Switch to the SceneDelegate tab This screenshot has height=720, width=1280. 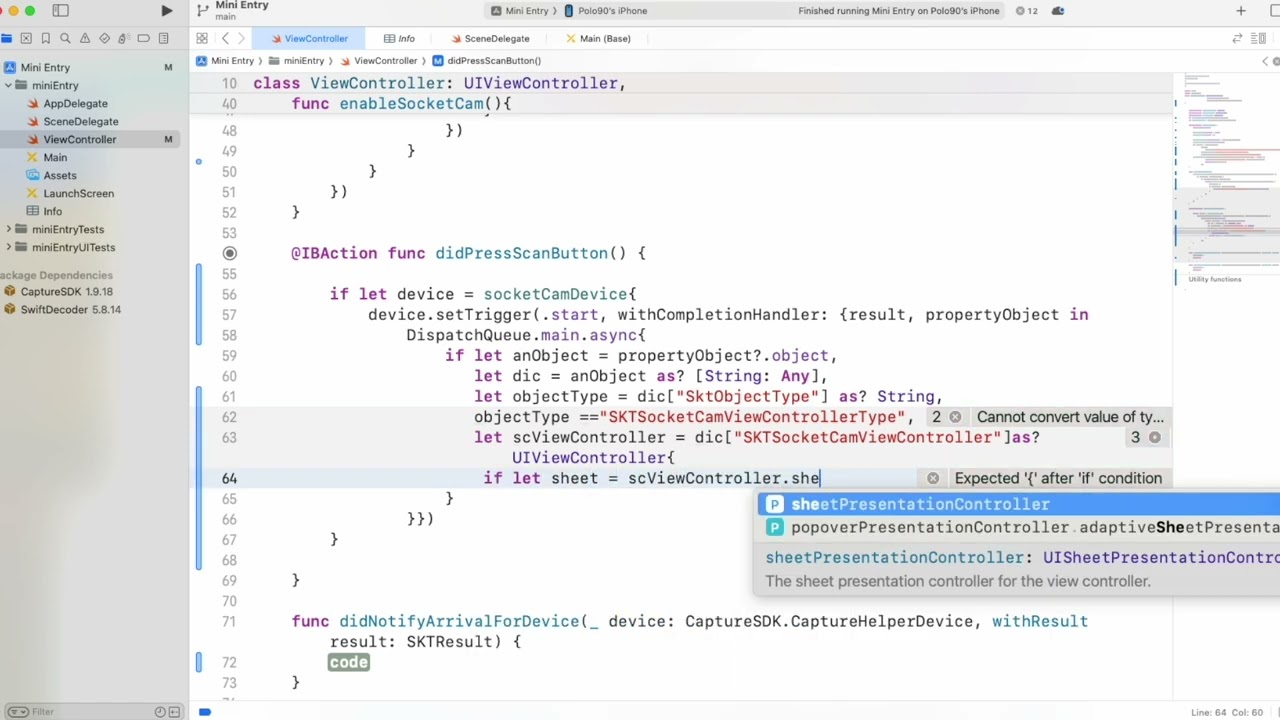tap(490, 38)
